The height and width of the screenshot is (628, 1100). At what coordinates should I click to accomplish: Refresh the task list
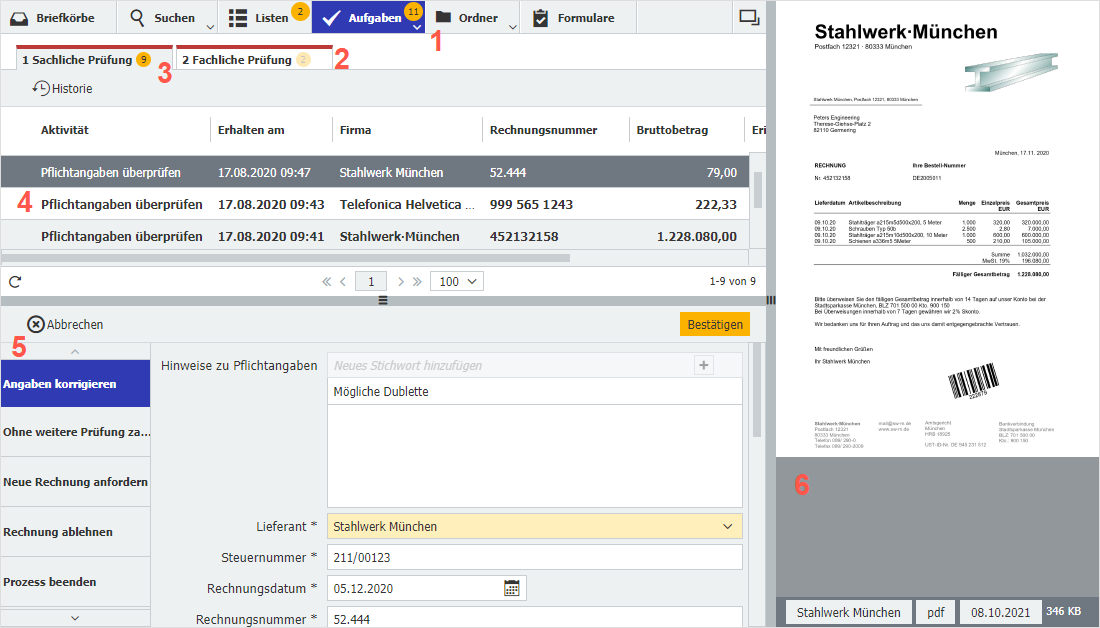[x=14, y=281]
